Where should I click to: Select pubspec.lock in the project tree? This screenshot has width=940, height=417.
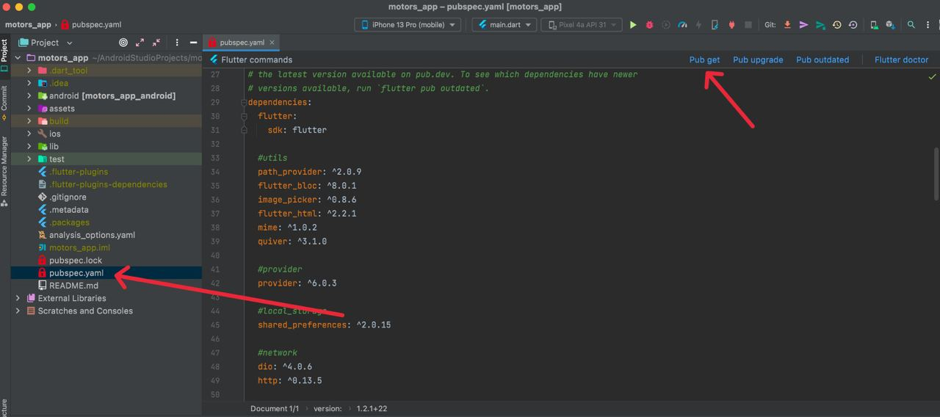(x=75, y=260)
